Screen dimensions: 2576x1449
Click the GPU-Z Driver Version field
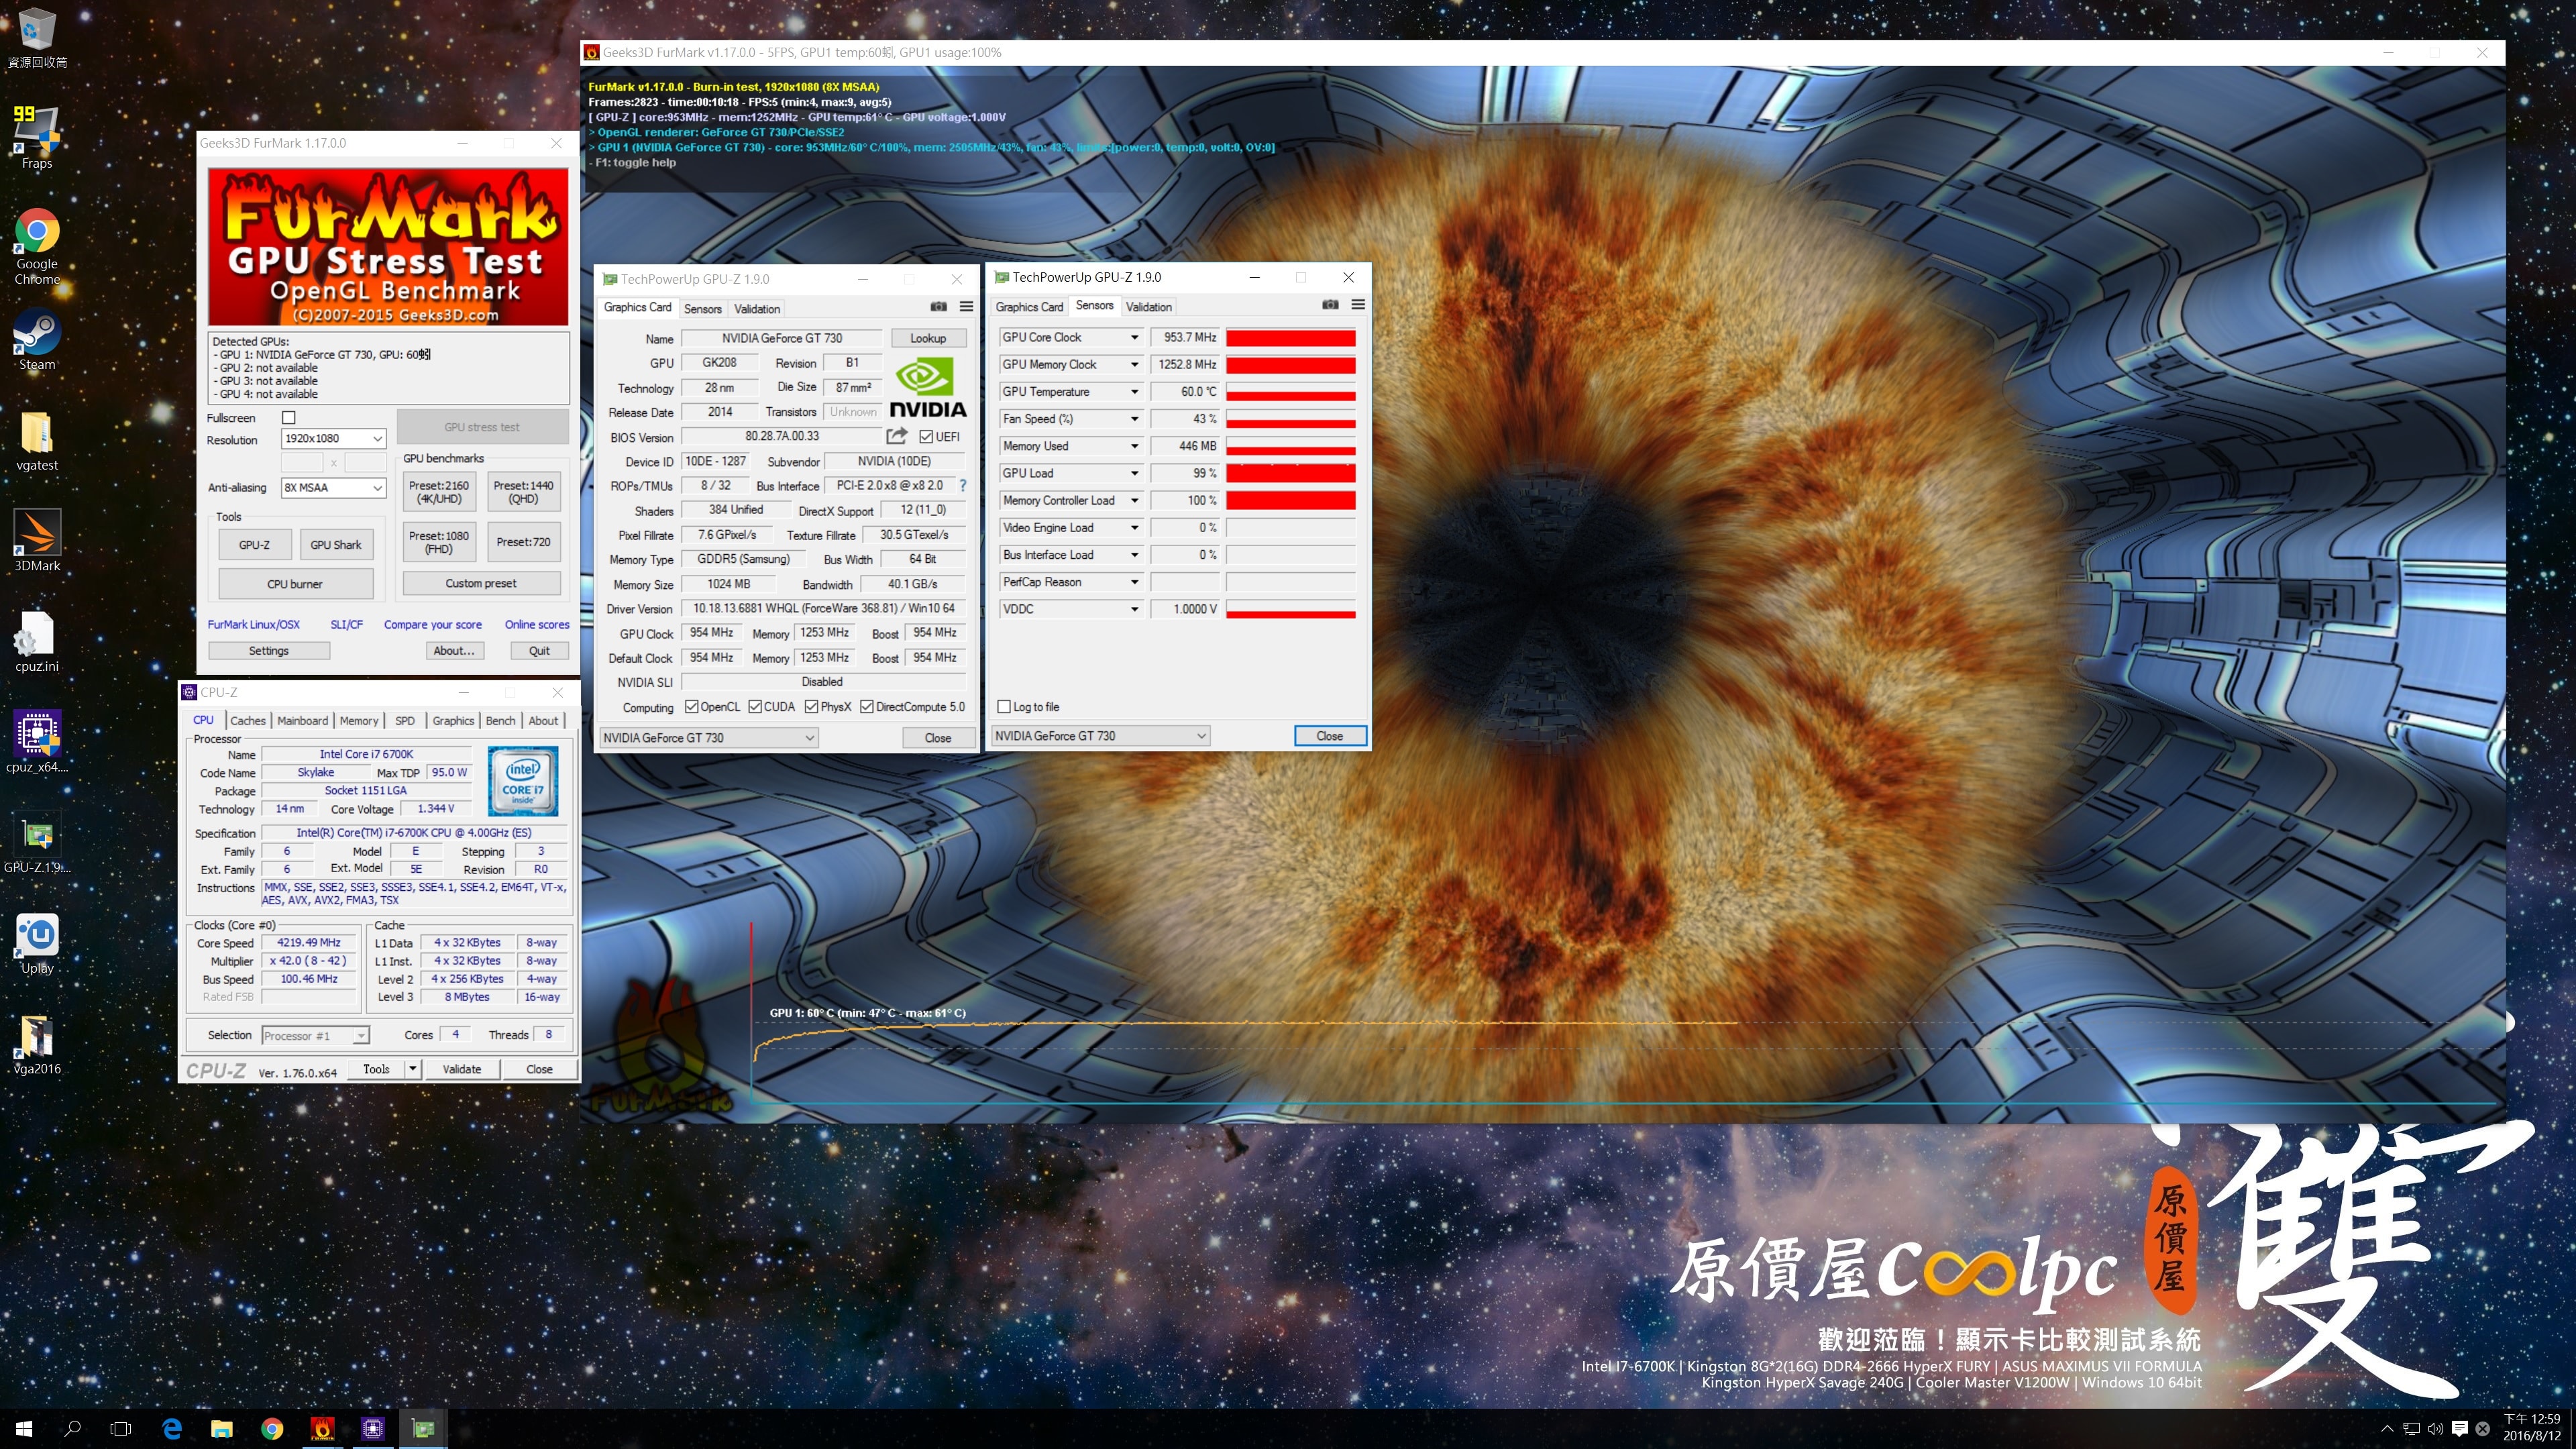coord(823,608)
